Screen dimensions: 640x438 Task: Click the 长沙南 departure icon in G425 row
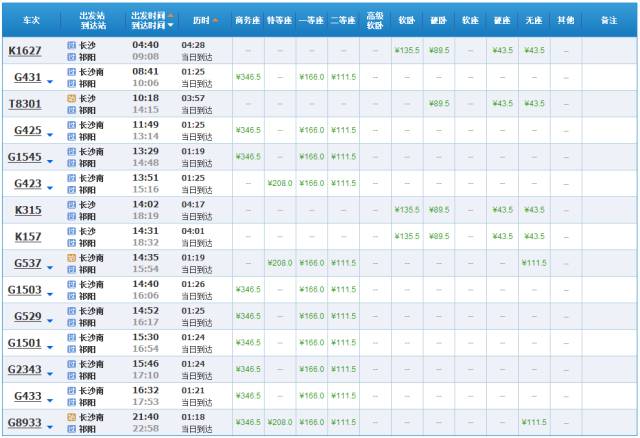tap(71, 125)
